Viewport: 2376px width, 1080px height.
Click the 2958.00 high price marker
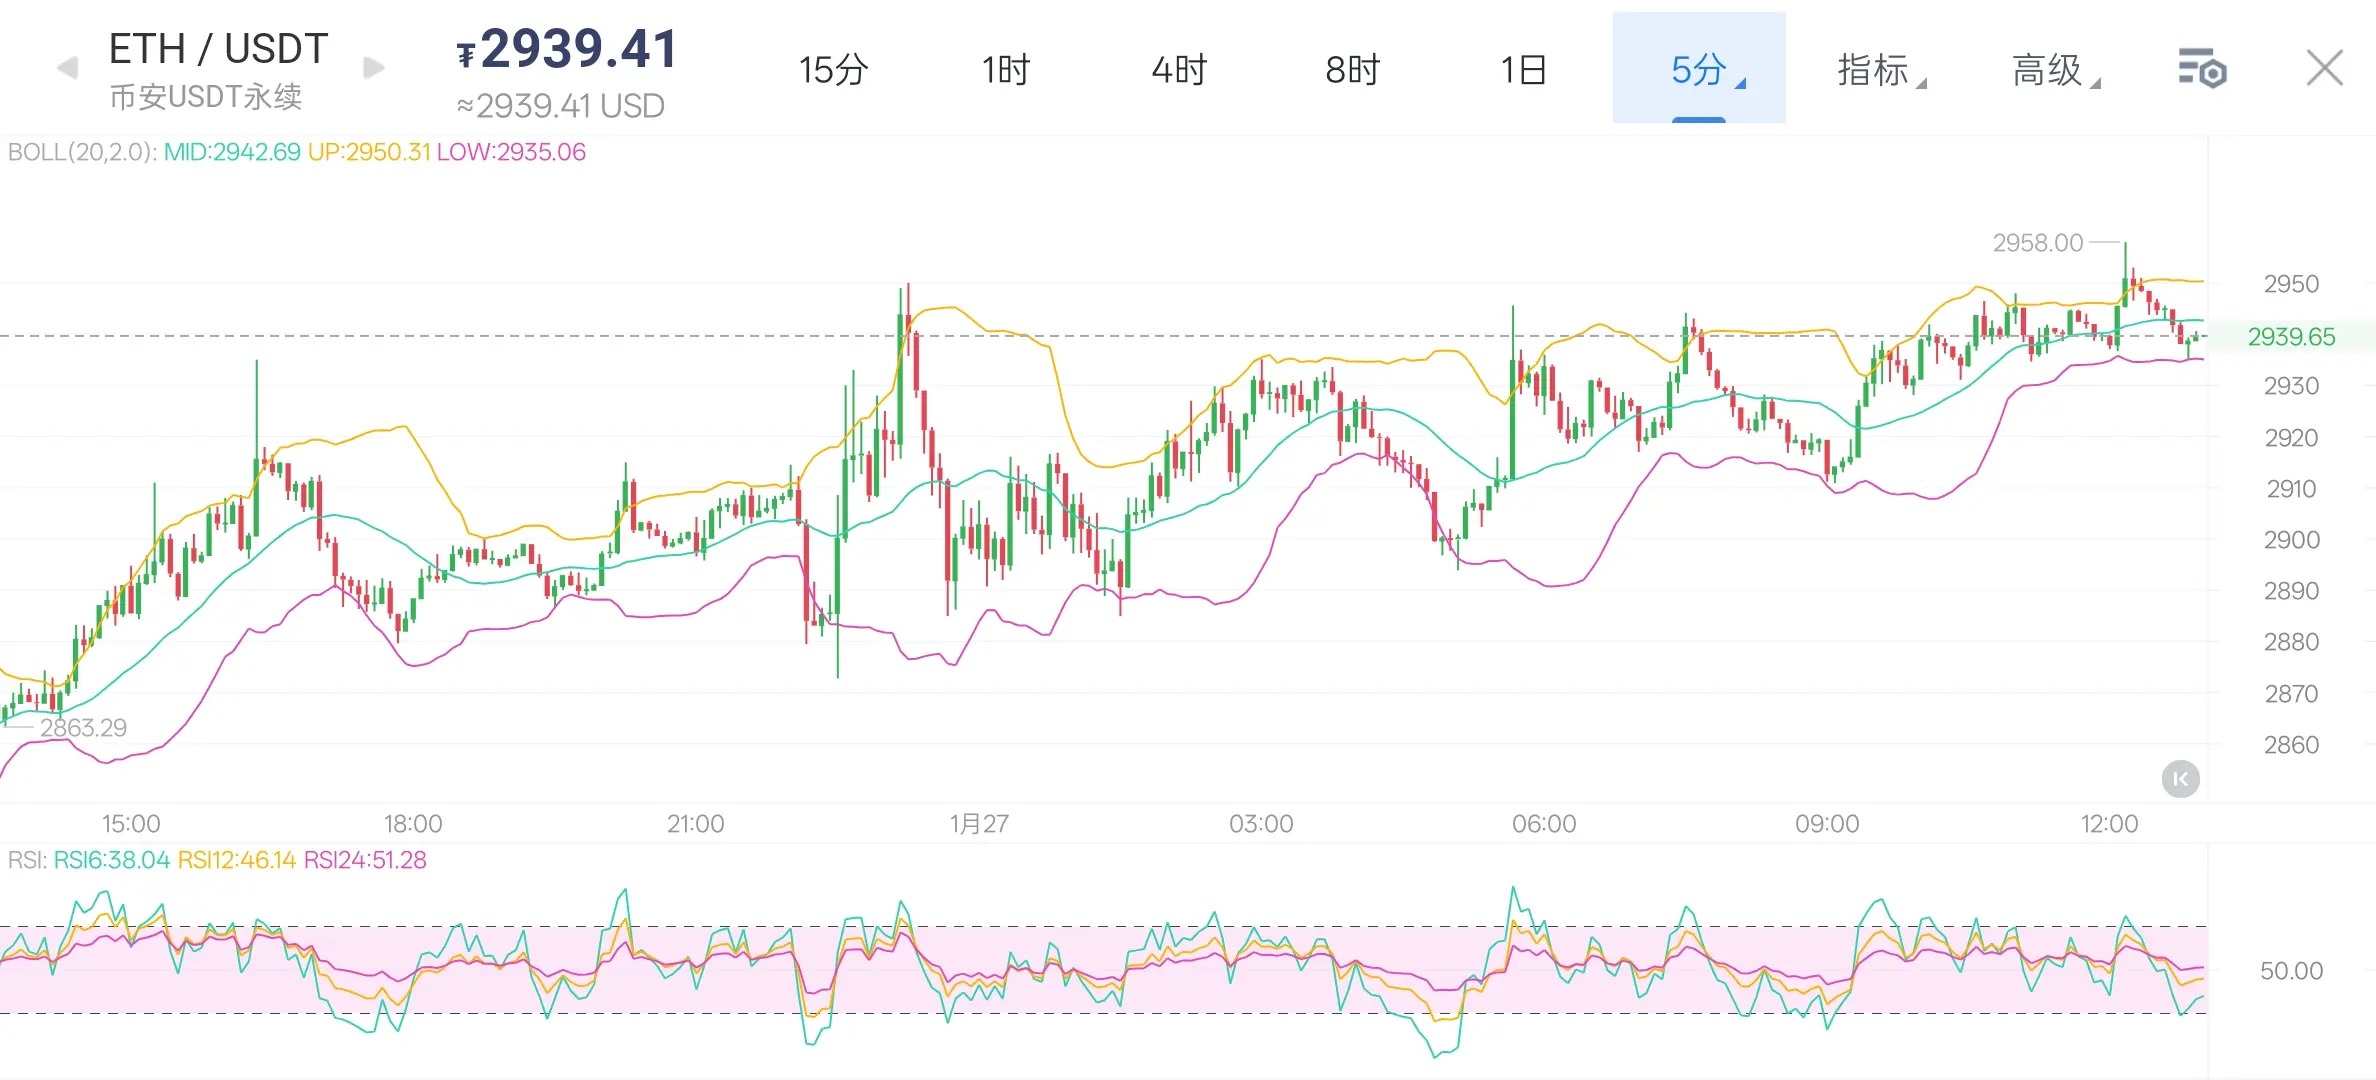tap(2037, 243)
